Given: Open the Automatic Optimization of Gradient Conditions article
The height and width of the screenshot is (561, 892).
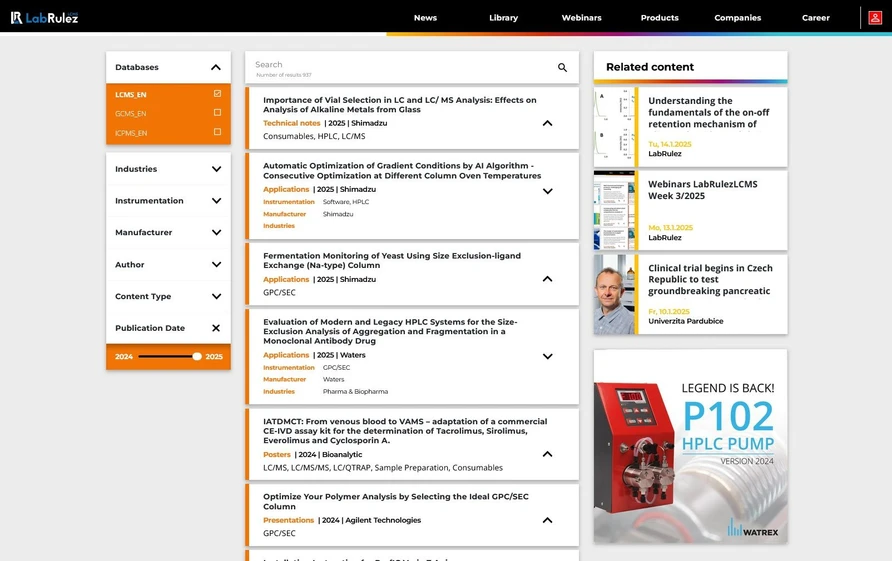Looking at the screenshot, I should tap(401, 170).
